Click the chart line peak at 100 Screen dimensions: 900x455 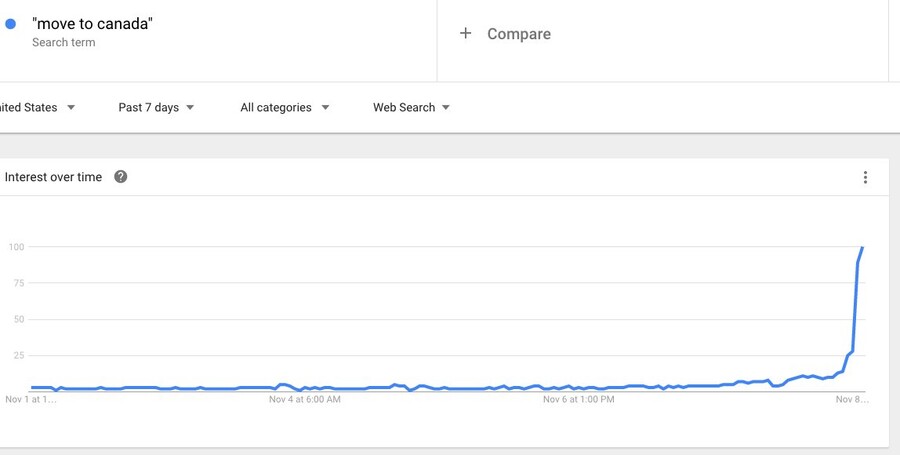(x=862, y=247)
